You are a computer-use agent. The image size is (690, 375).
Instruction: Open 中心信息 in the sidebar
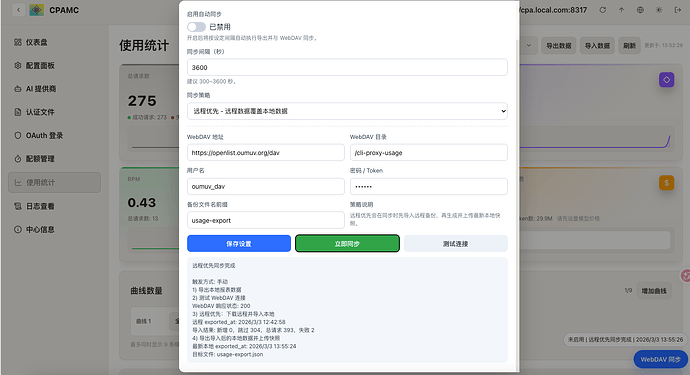click(x=54, y=229)
